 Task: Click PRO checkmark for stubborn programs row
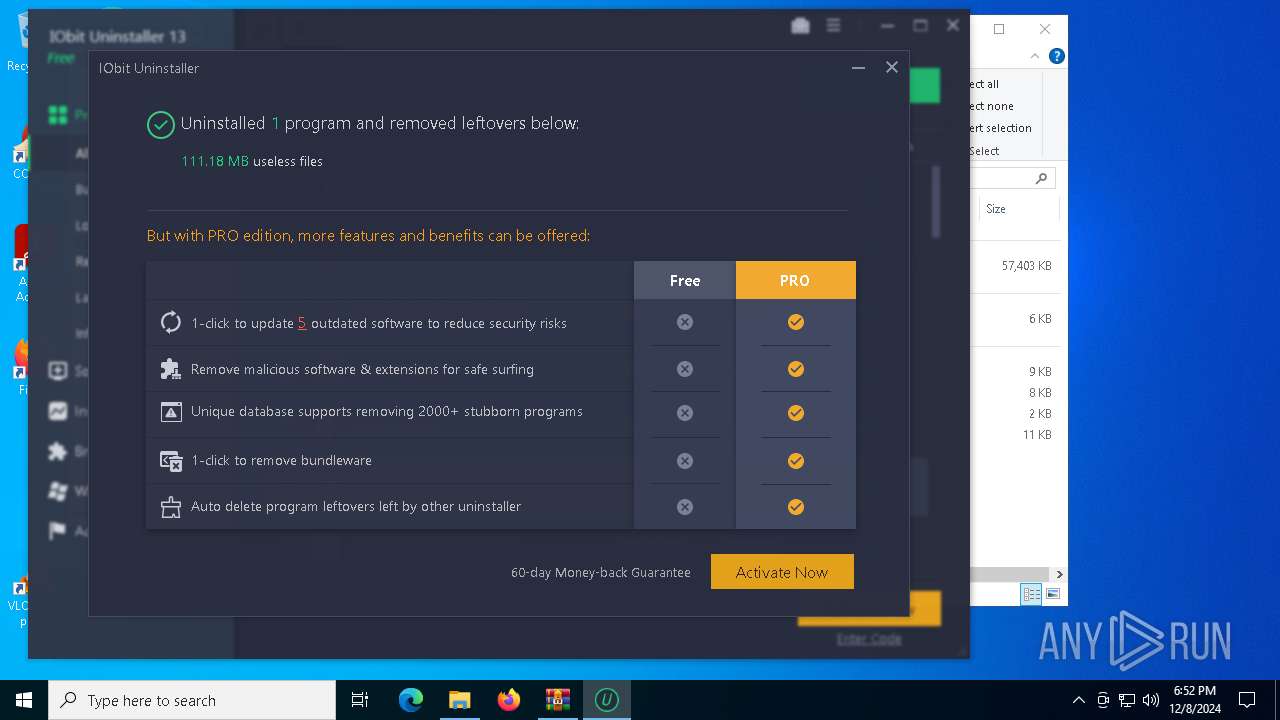(795, 412)
